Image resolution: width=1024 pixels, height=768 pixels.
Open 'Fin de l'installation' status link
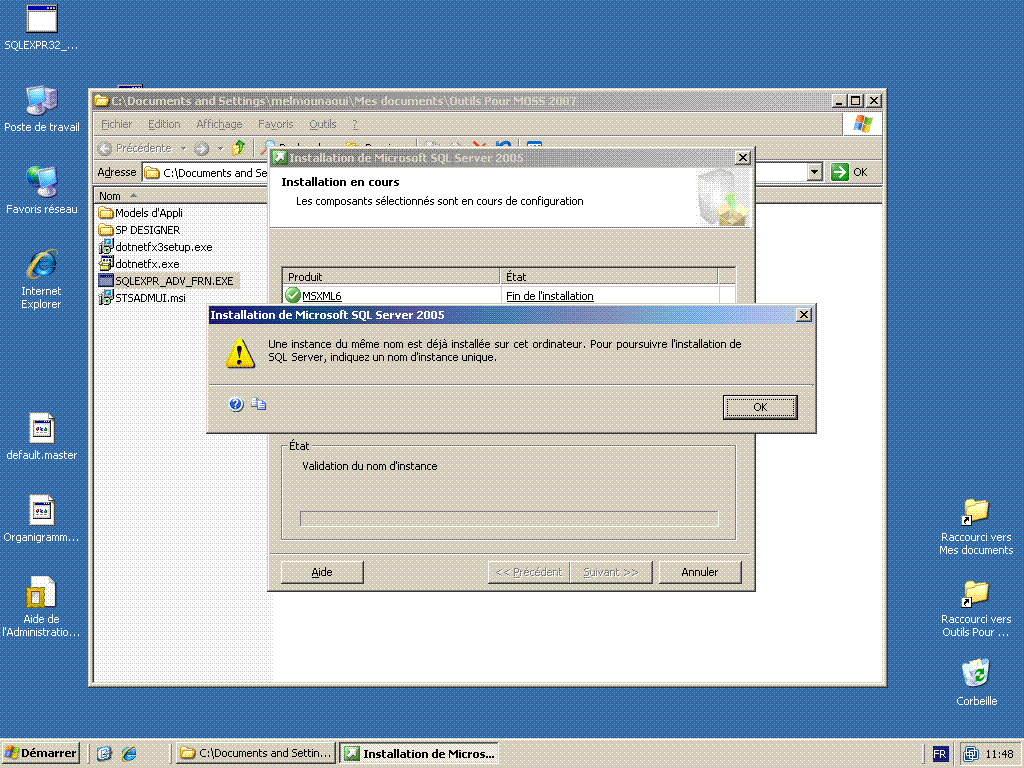549,296
